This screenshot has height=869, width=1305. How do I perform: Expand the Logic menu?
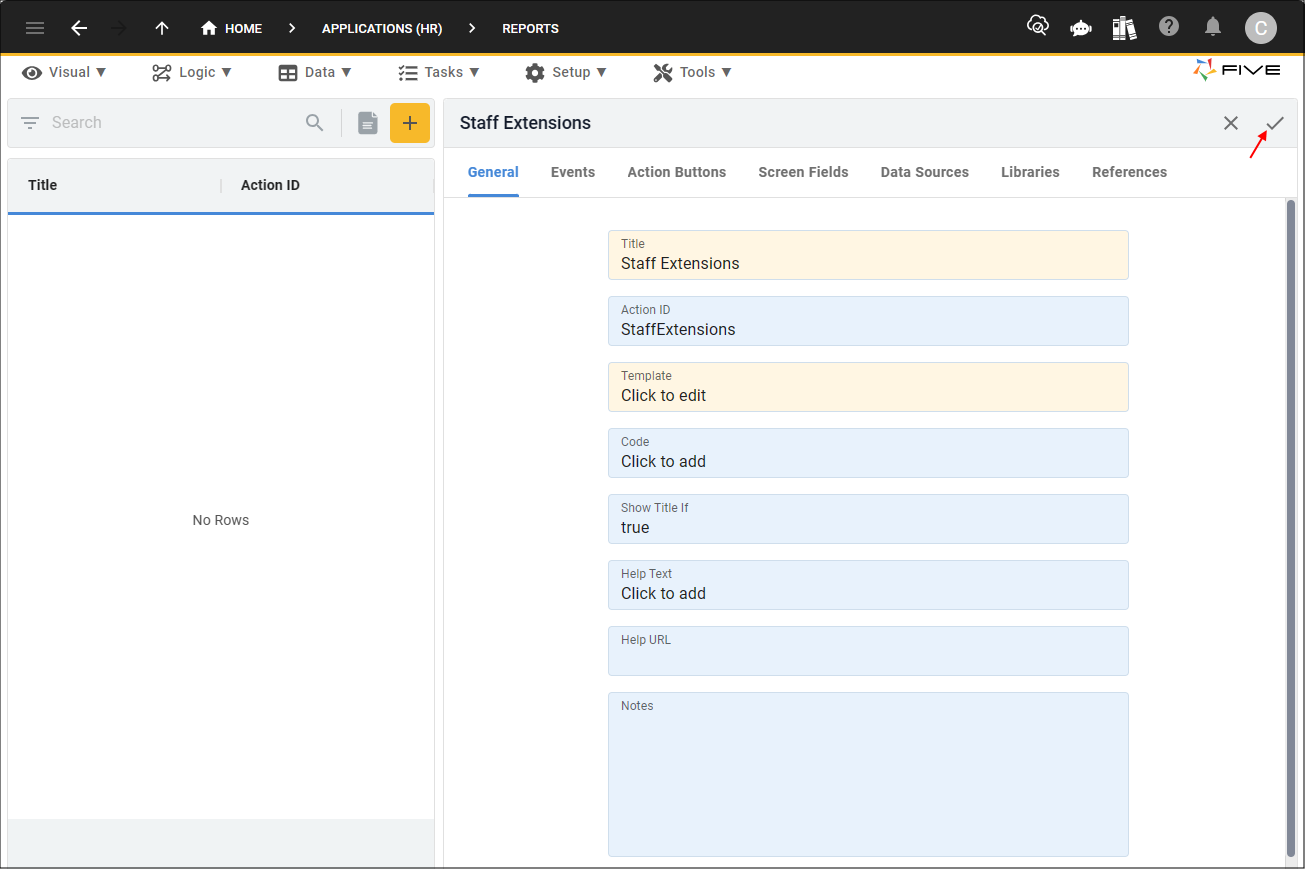(192, 72)
